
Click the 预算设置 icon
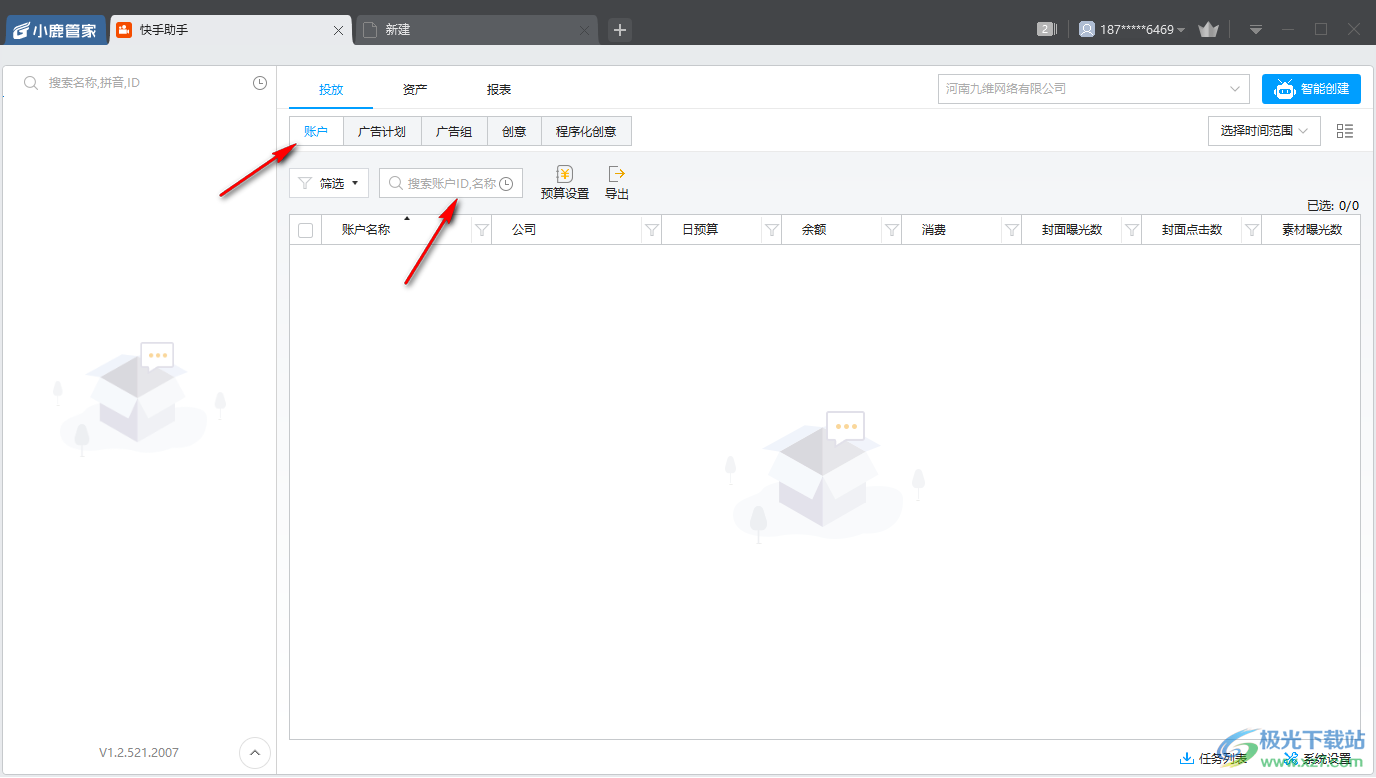pyautogui.click(x=565, y=183)
